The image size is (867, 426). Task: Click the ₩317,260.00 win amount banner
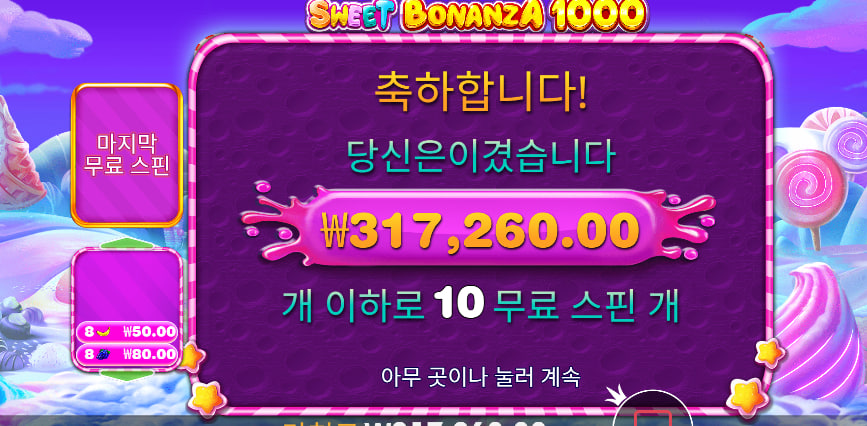(x=480, y=228)
